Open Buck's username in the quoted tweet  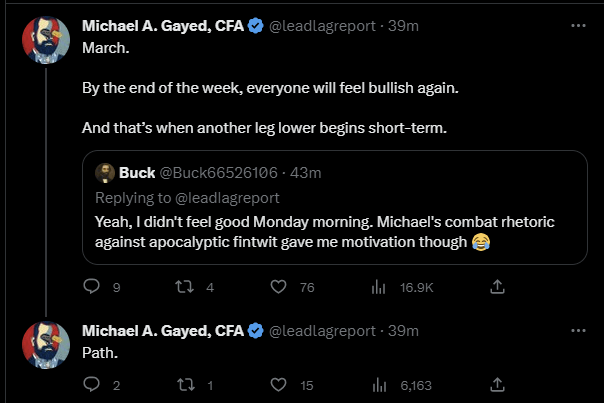pyautogui.click(x=218, y=173)
